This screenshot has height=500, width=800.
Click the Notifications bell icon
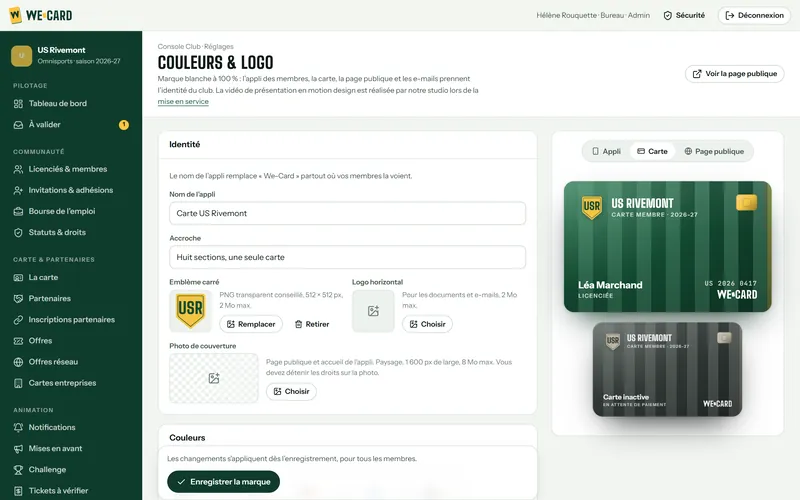pyautogui.click(x=18, y=428)
